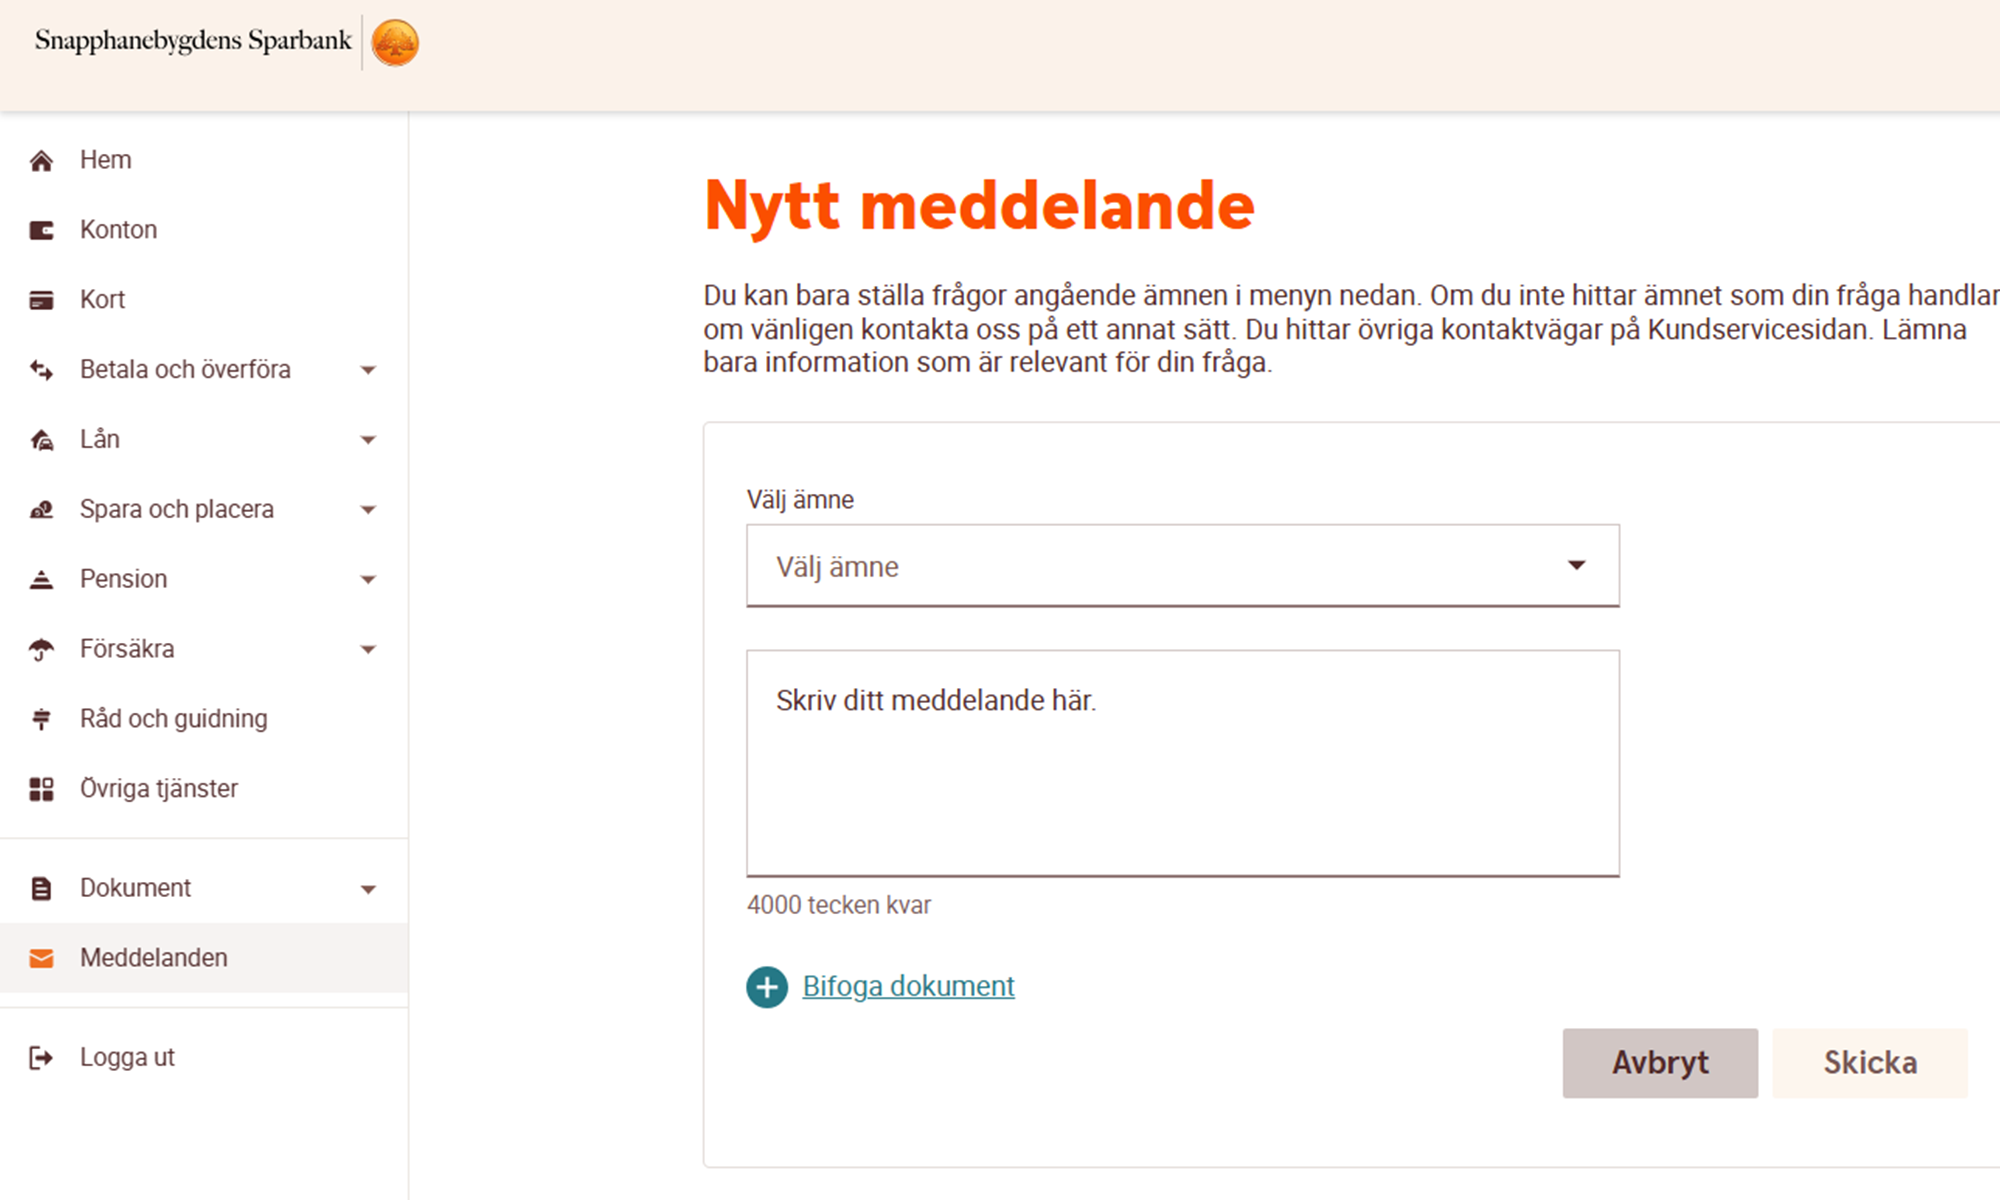
Task: Expand the Försäkra submenu arrow
Action: [368, 649]
